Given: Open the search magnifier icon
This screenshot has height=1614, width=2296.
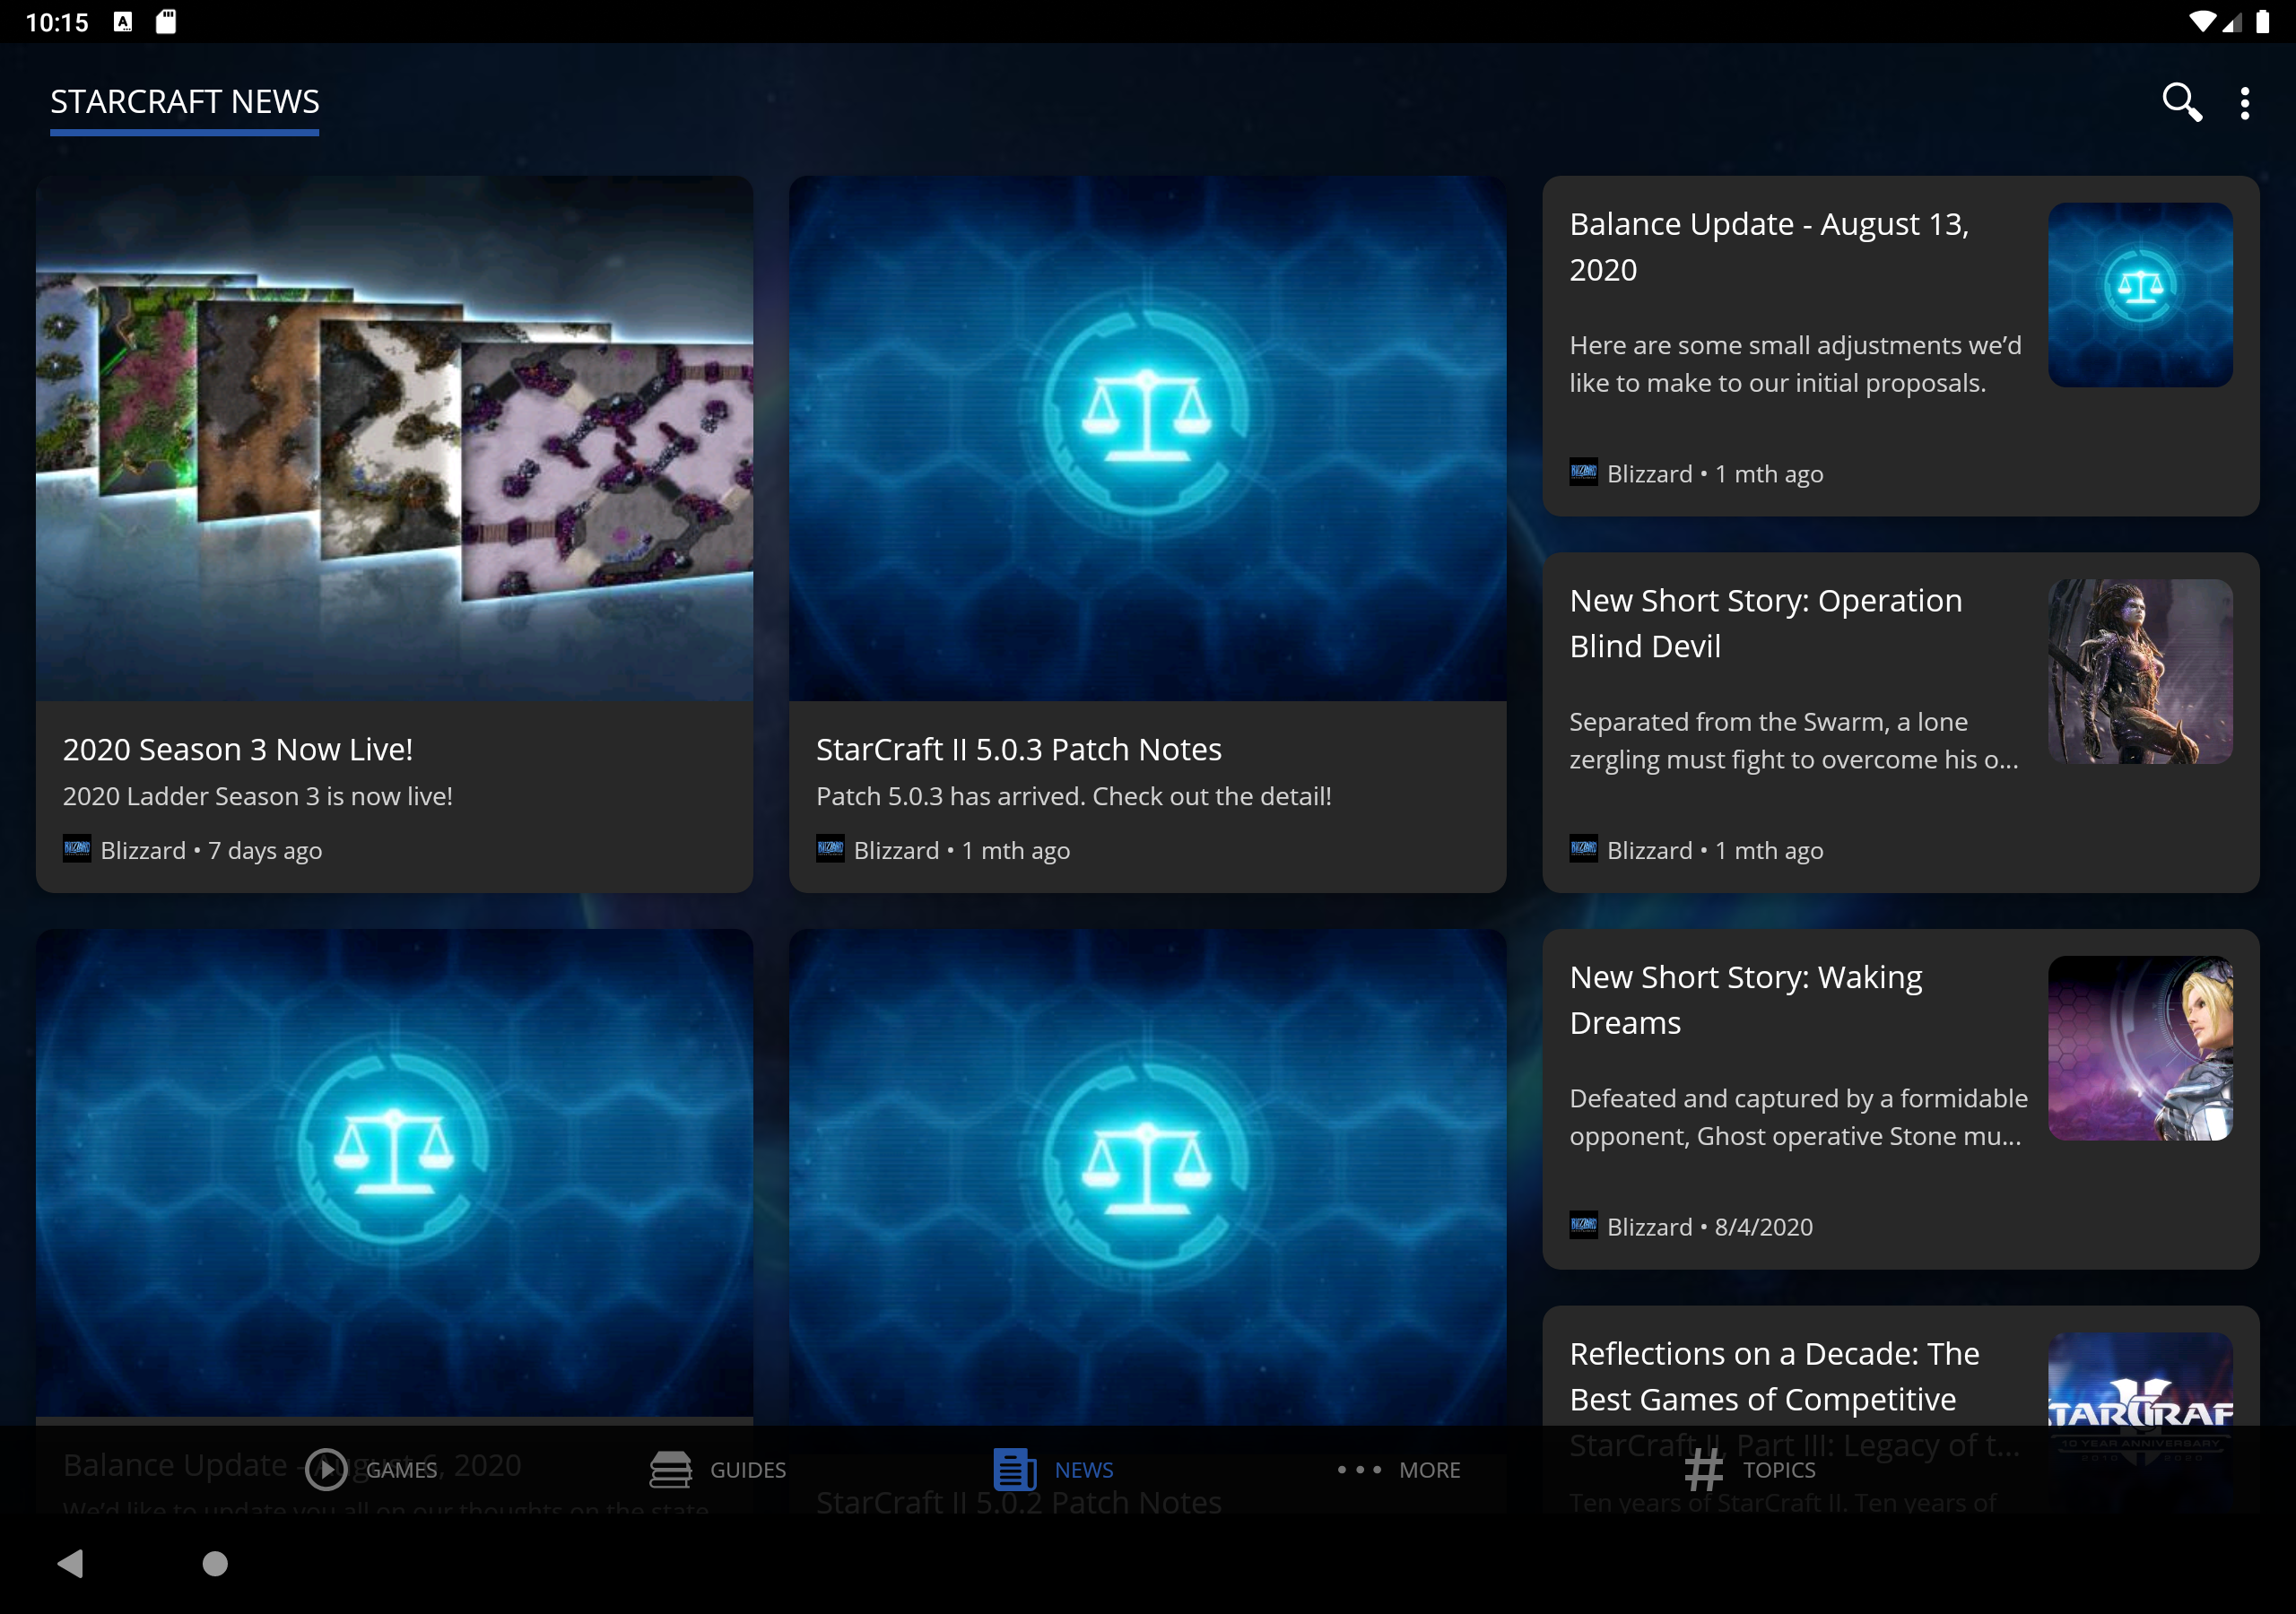Looking at the screenshot, I should (x=2181, y=102).
